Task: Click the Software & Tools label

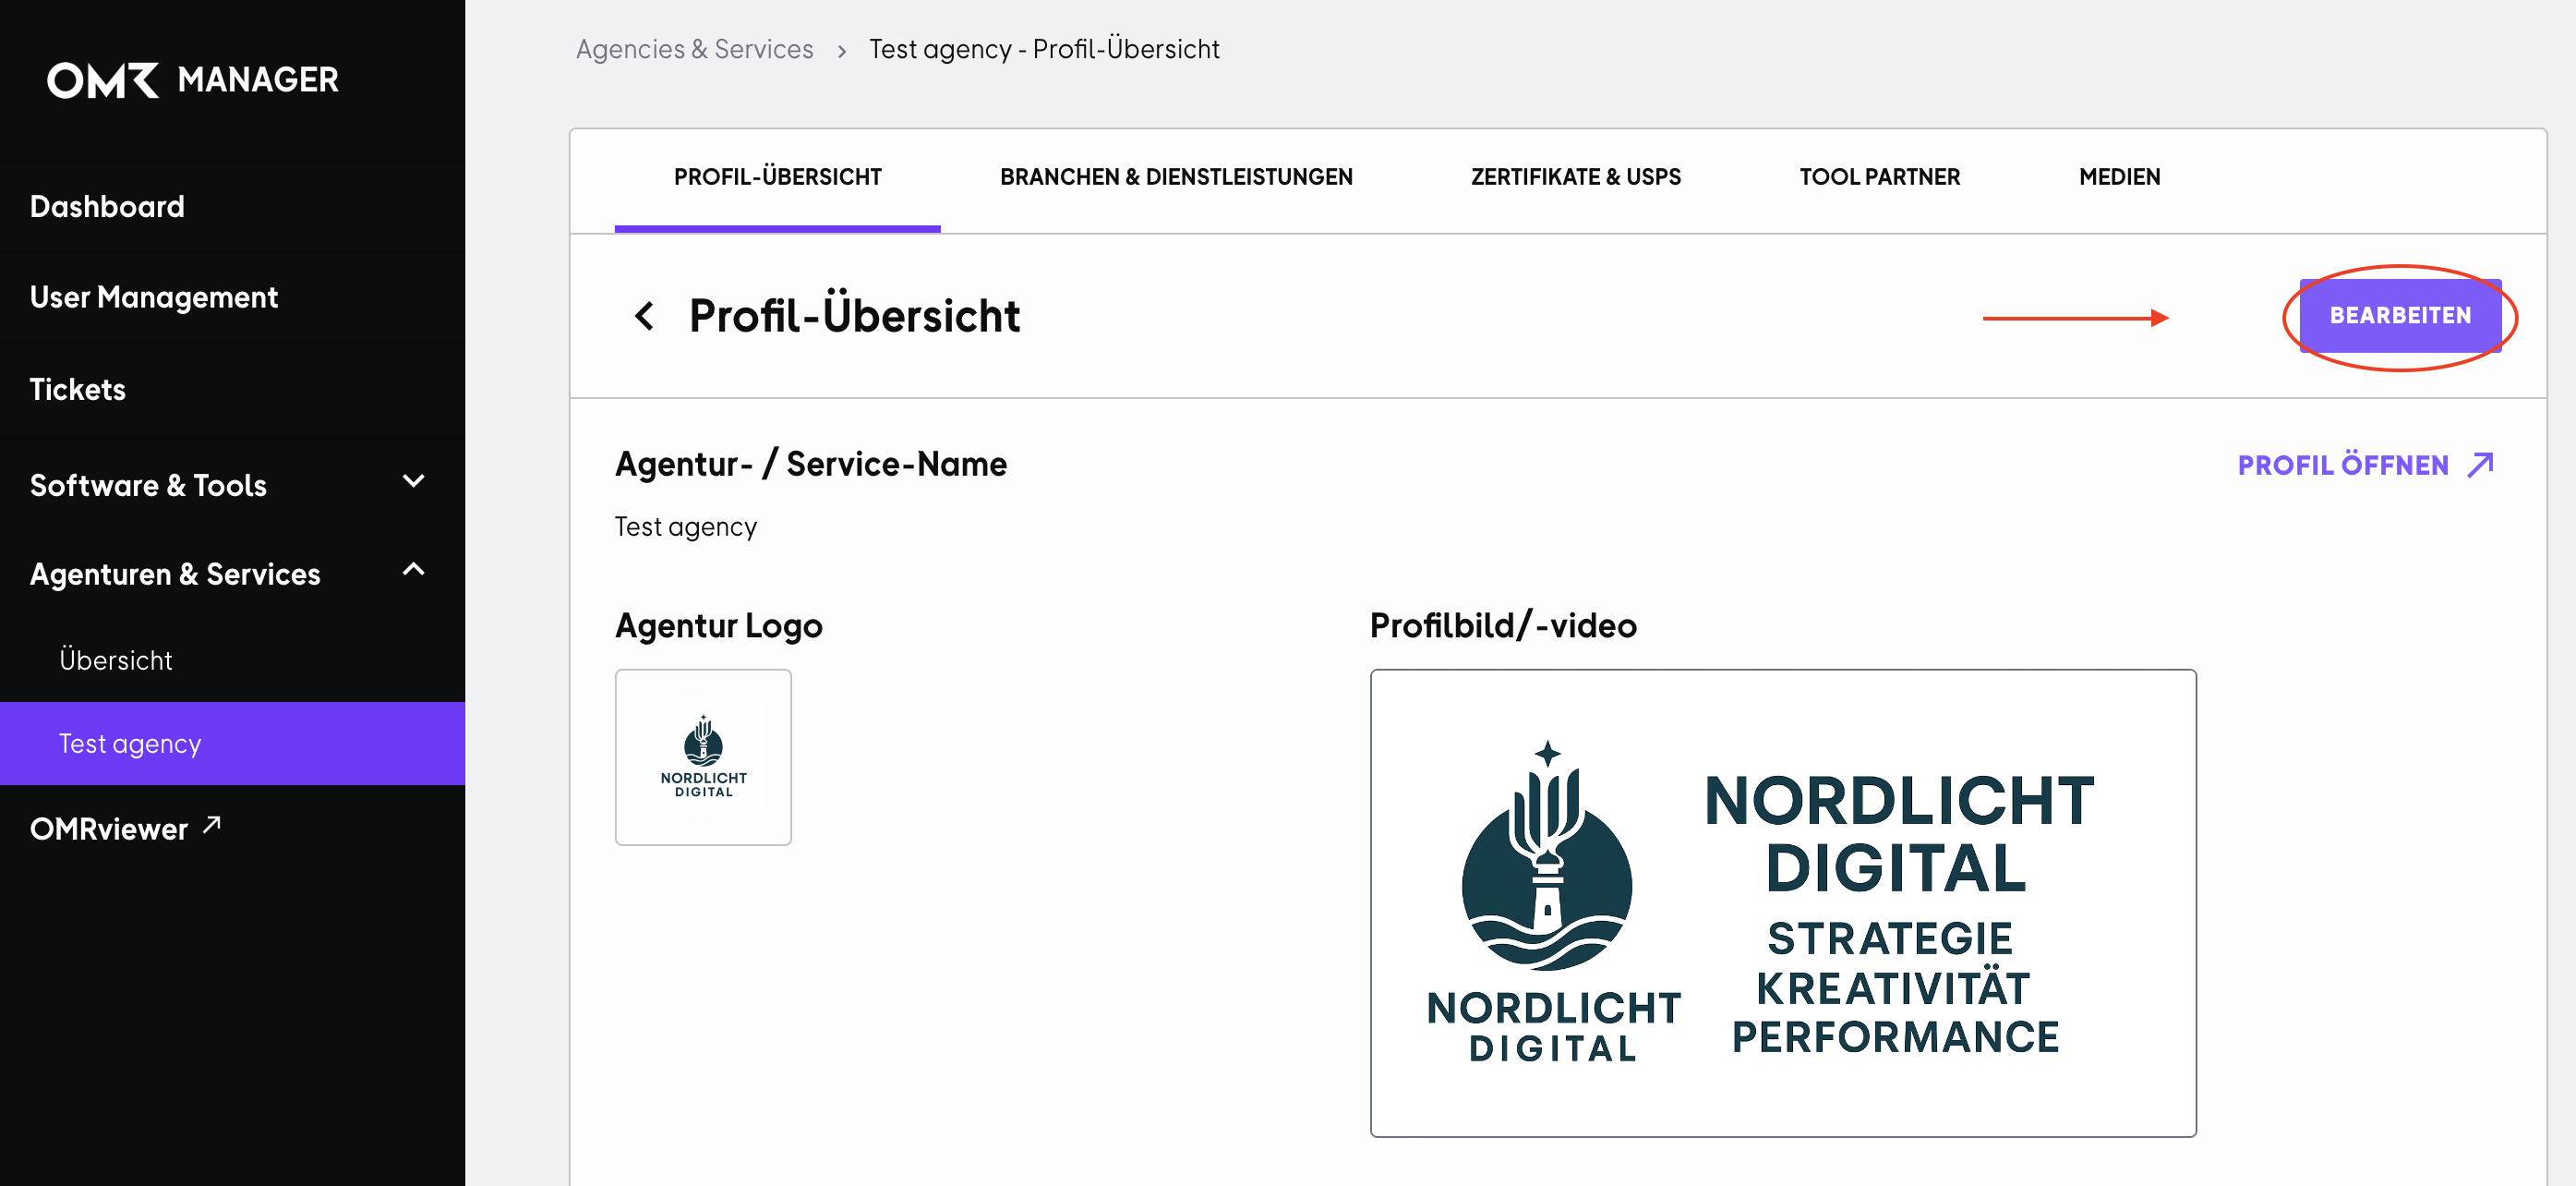Action: coord(148,485)
